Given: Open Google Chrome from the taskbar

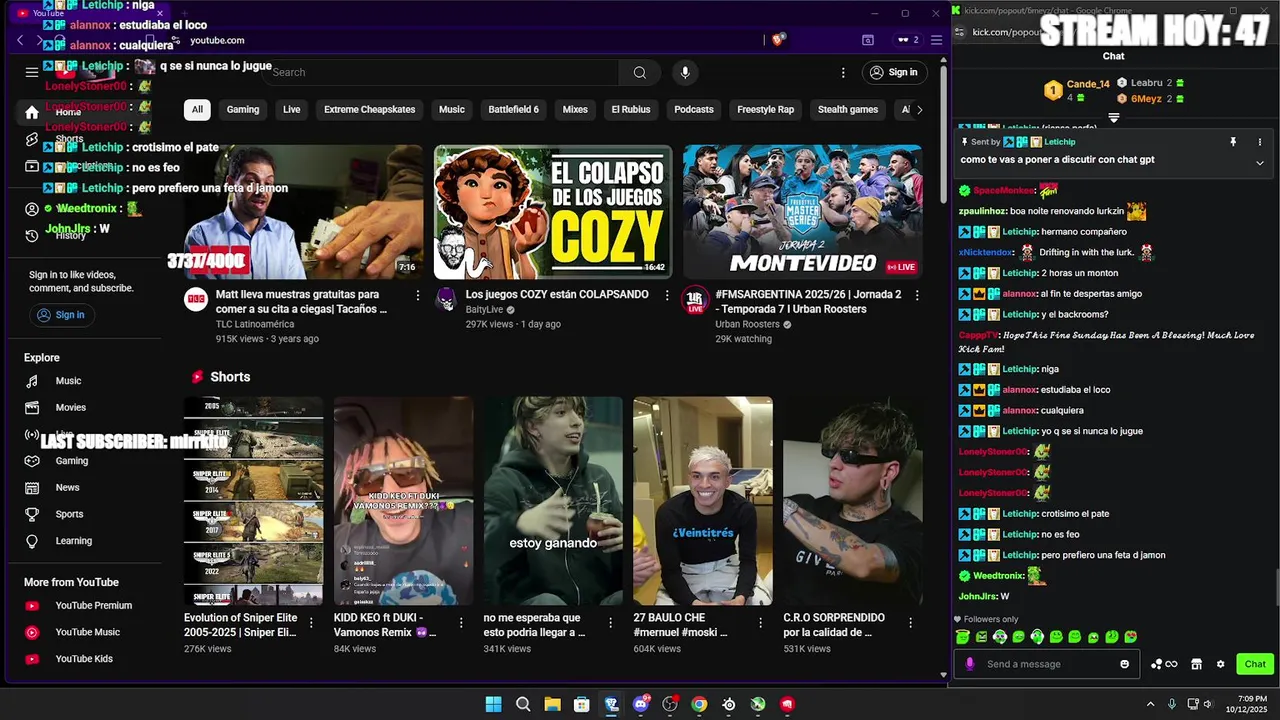Looking at the screenshot, I should pyautogui.click(x=699, y=704).
